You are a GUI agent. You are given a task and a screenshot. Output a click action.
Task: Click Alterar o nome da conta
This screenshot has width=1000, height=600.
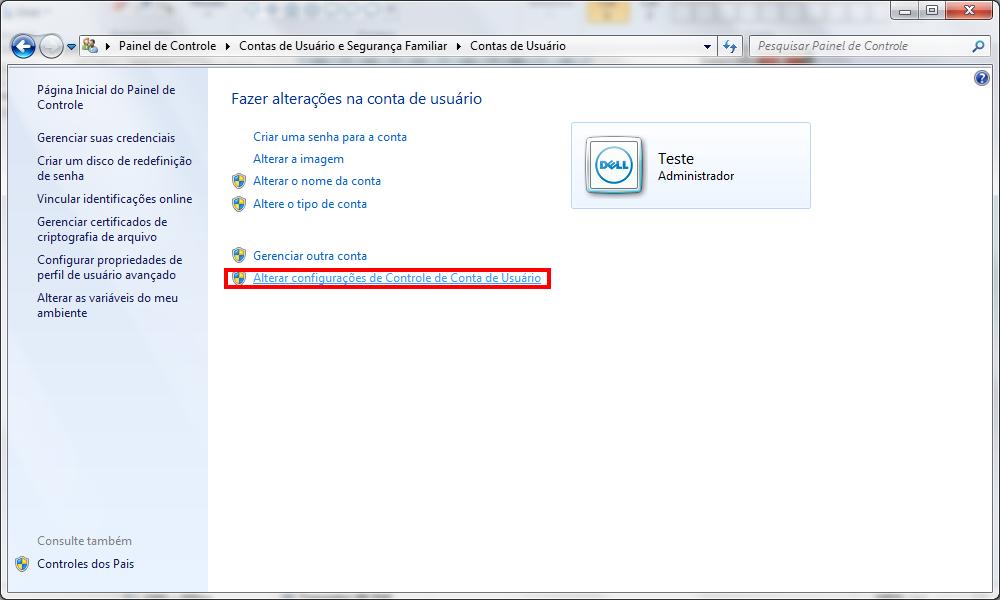tap(317, 181)
